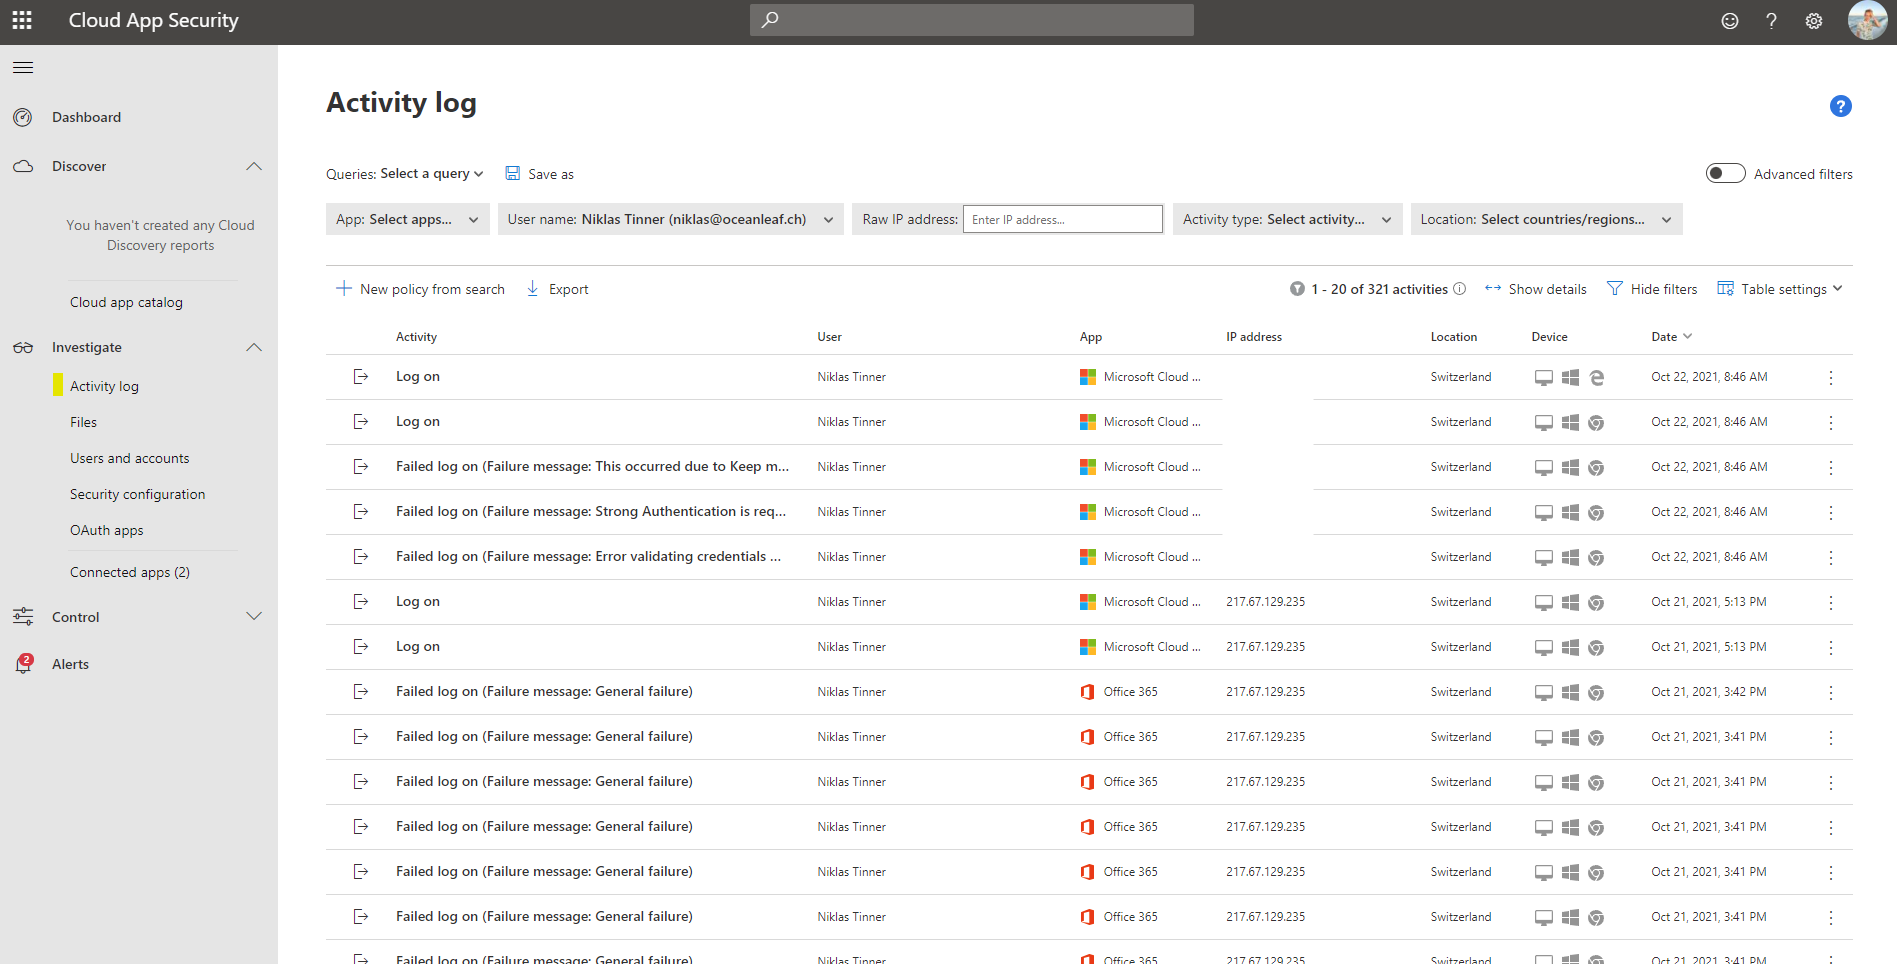The image size is (1897, 964).
Task: Open the help question mark in the top bar
Action: pyautogui.click(x=1771, y=21)
